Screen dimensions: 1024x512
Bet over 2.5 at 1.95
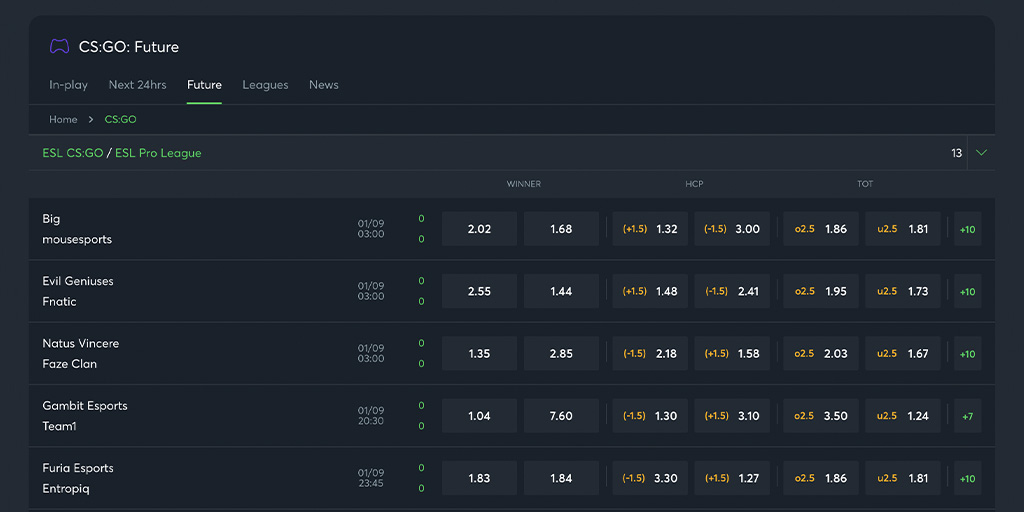click(821, 291)
